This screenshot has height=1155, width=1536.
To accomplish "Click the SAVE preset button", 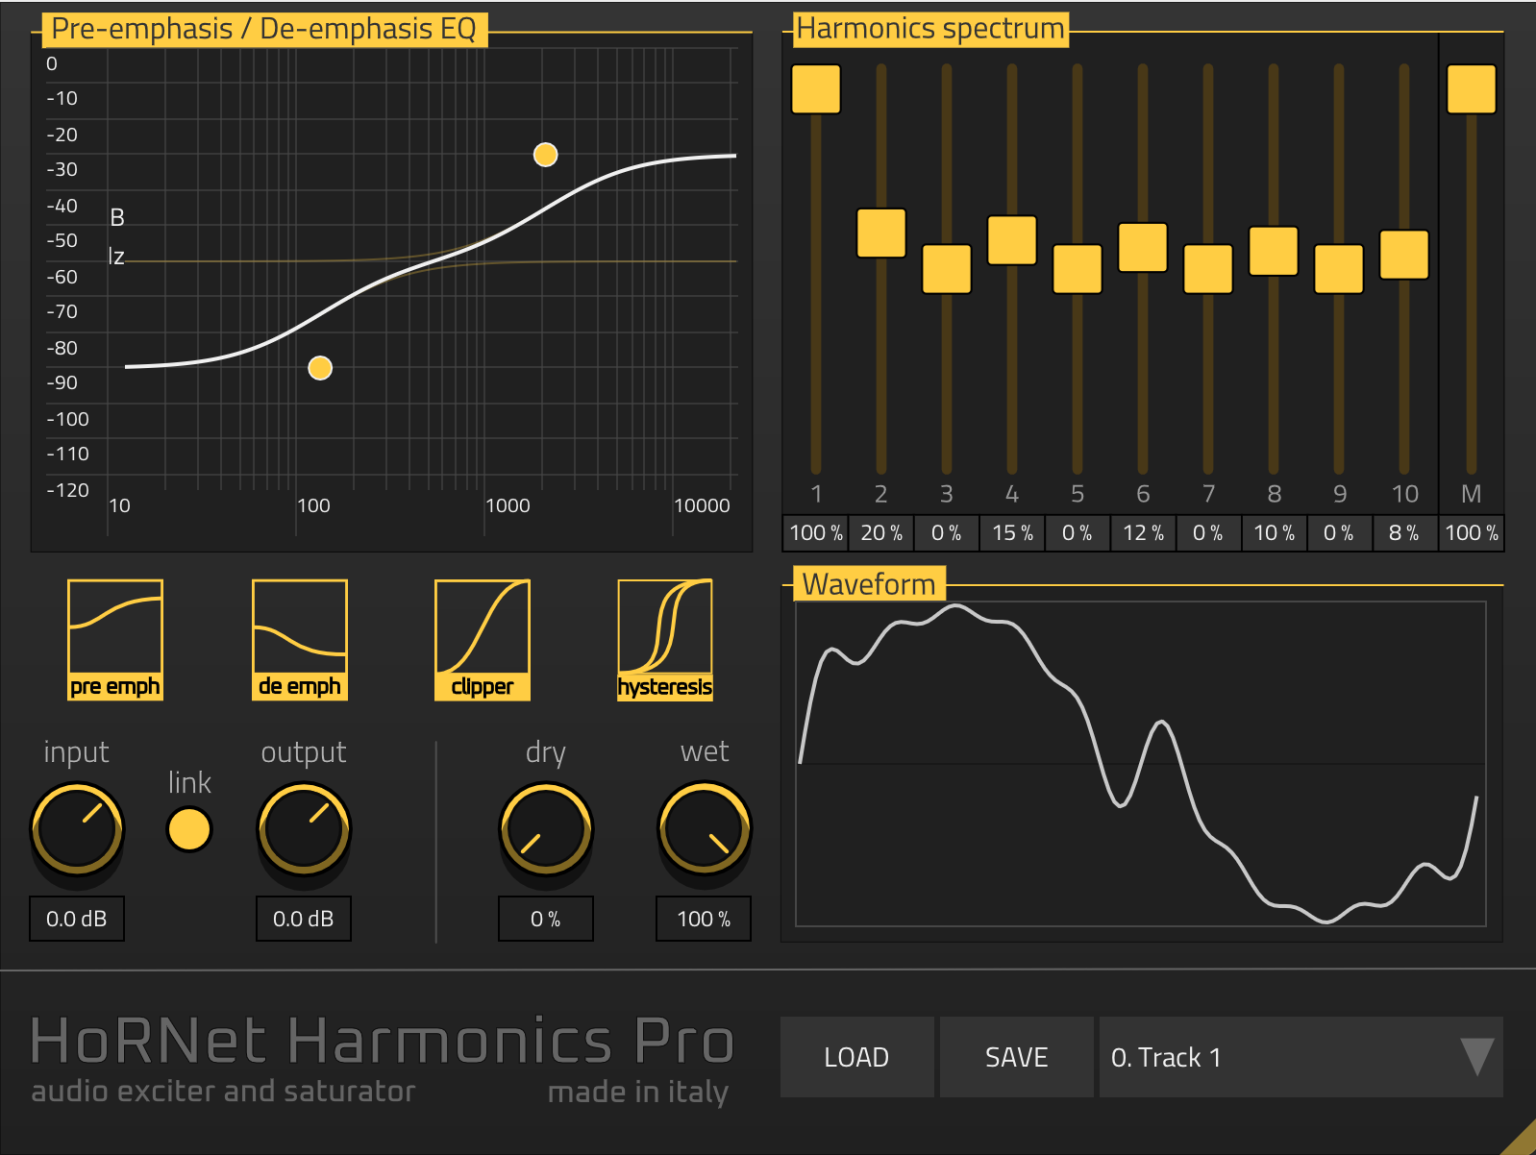I will click(x=1016, y=1056).
